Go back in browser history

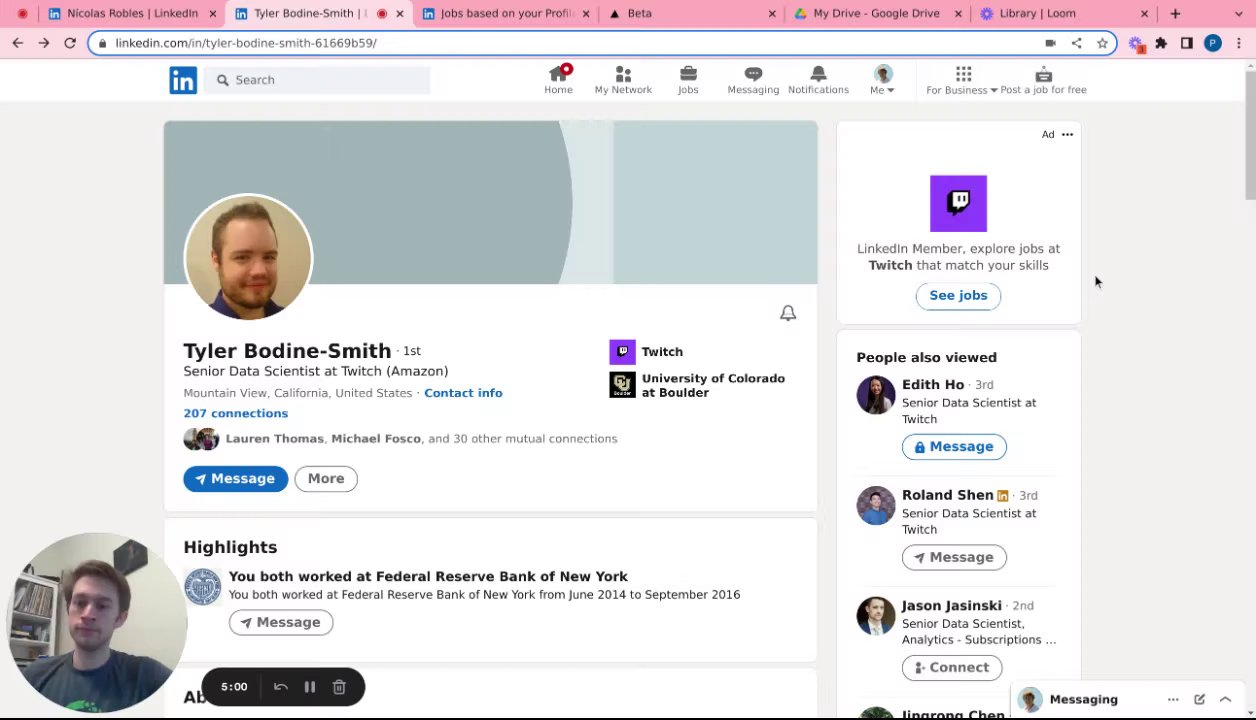coord(17,43)
